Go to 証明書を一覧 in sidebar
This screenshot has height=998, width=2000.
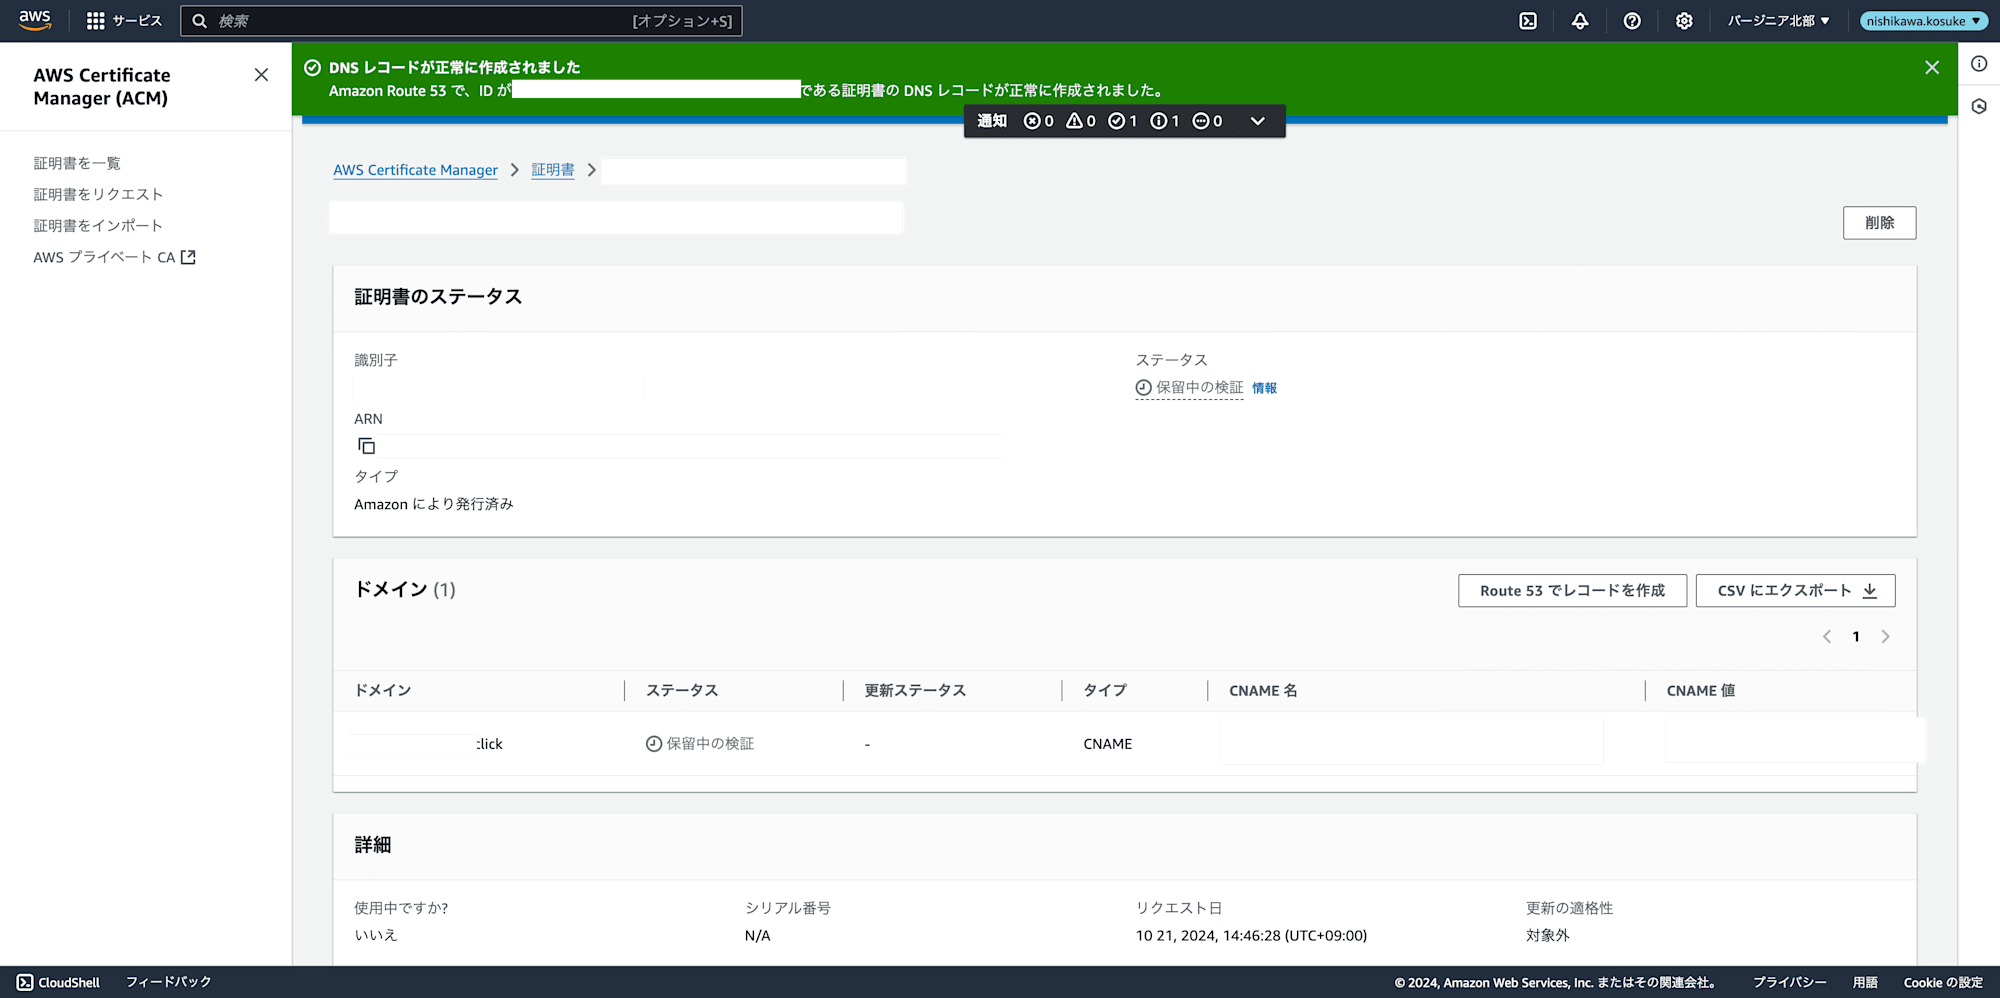[x=77, y=163]
